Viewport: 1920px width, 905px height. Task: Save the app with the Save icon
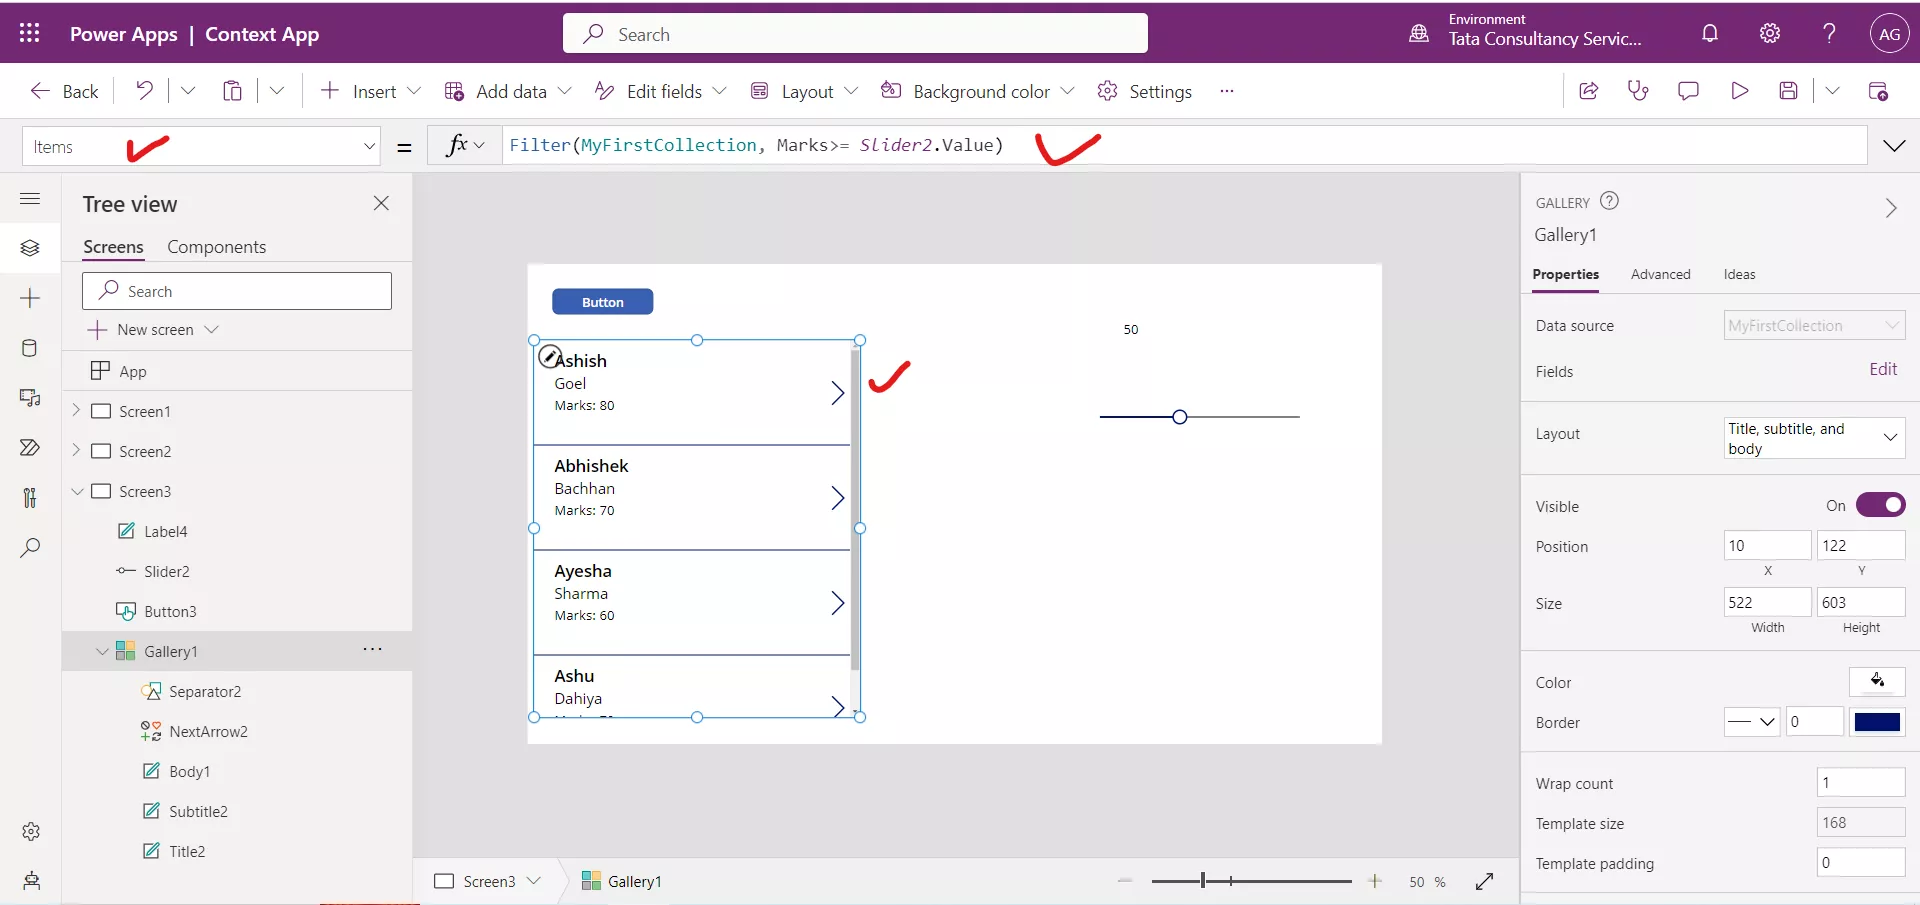[x=1789, y=90]
